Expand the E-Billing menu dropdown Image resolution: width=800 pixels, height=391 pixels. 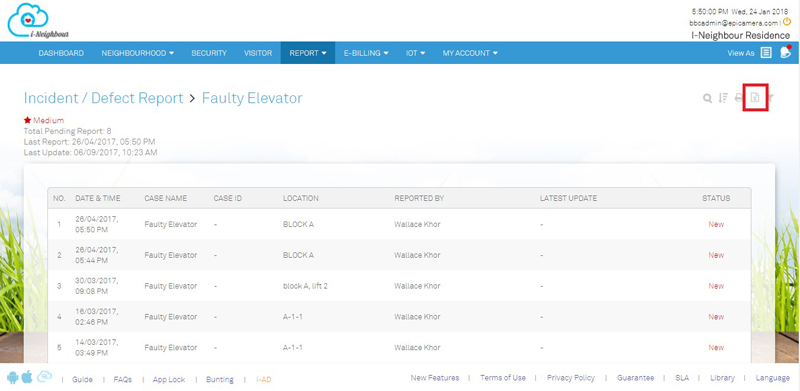[366, 53]
